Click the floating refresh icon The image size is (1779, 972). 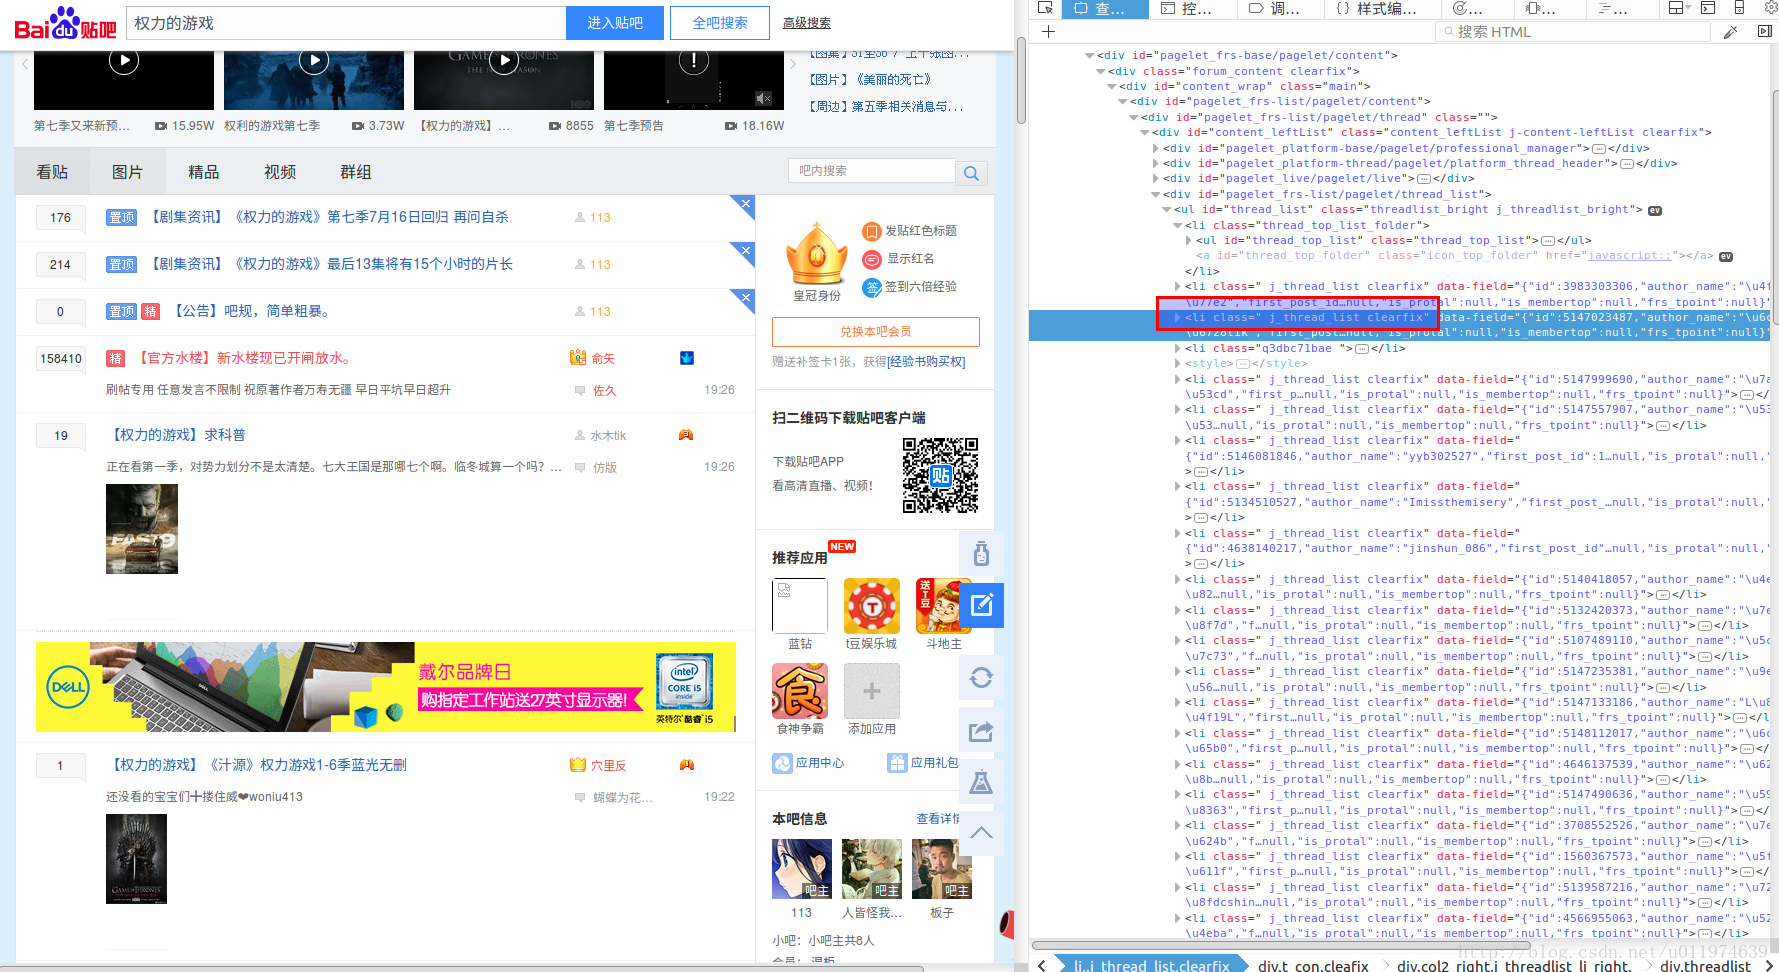click(981, 677)
